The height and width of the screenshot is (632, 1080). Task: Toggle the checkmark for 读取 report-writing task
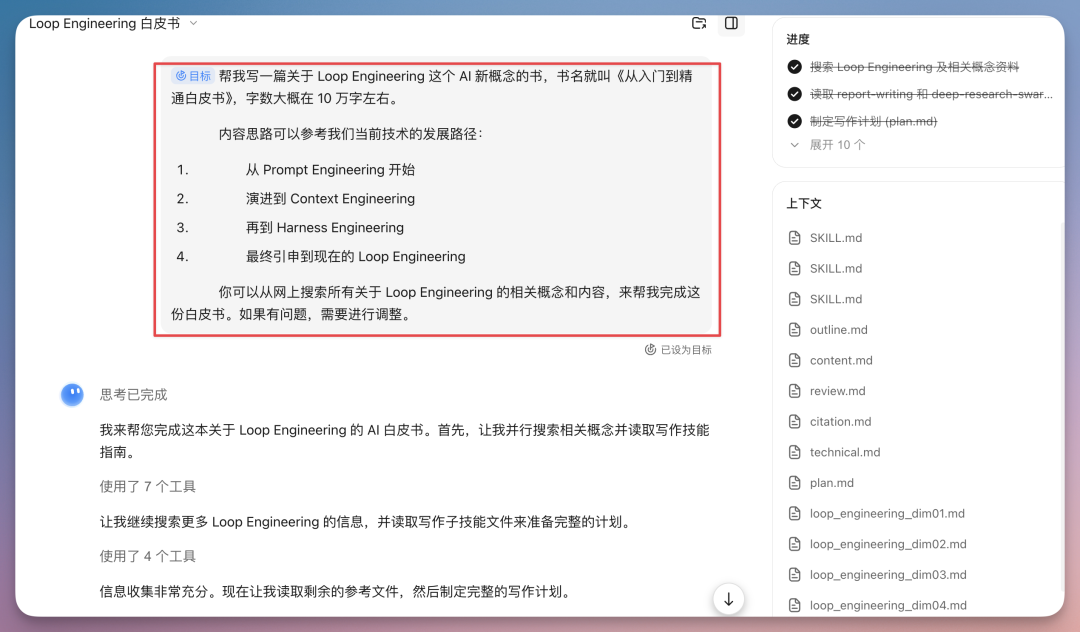click(x=794, y=94)
